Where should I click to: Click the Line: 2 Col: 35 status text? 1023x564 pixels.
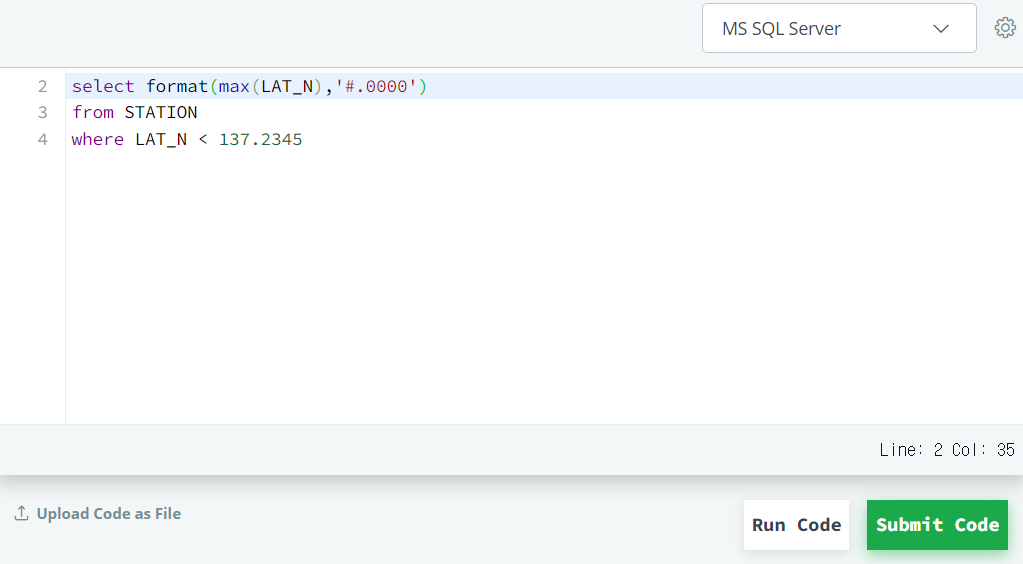click(947, 450)
